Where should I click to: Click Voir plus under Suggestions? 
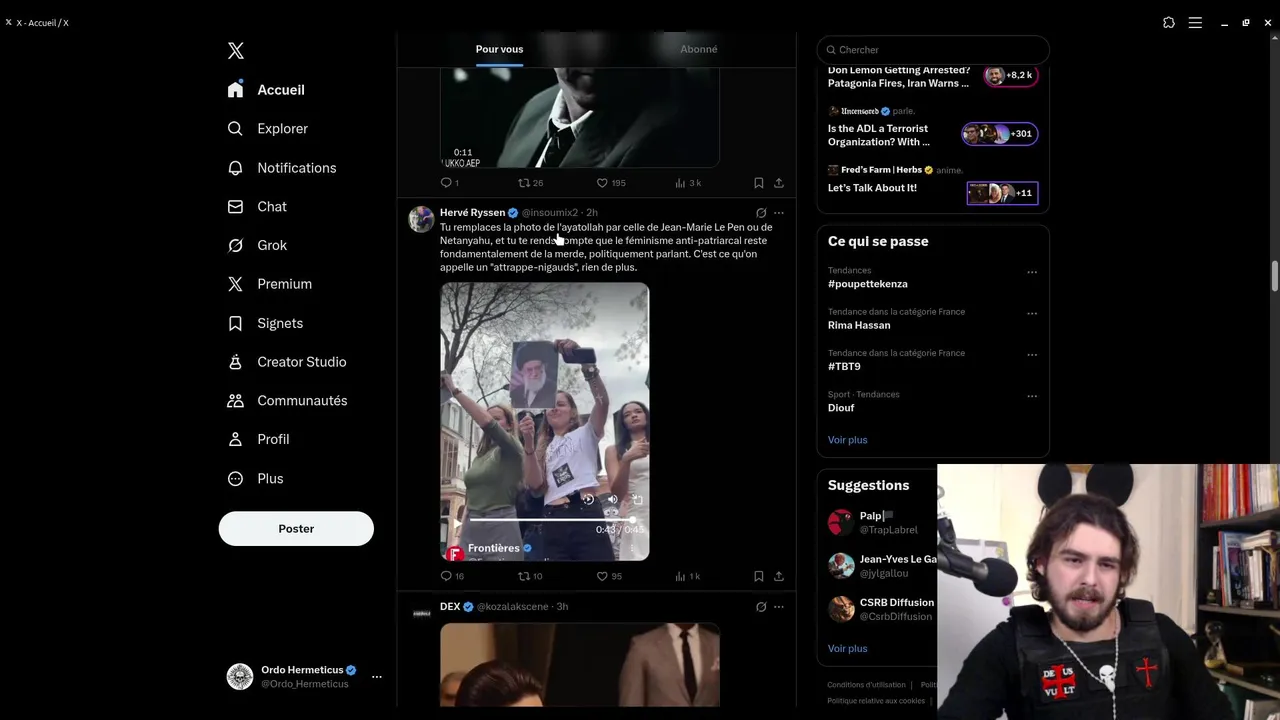(x=847, y=649)
